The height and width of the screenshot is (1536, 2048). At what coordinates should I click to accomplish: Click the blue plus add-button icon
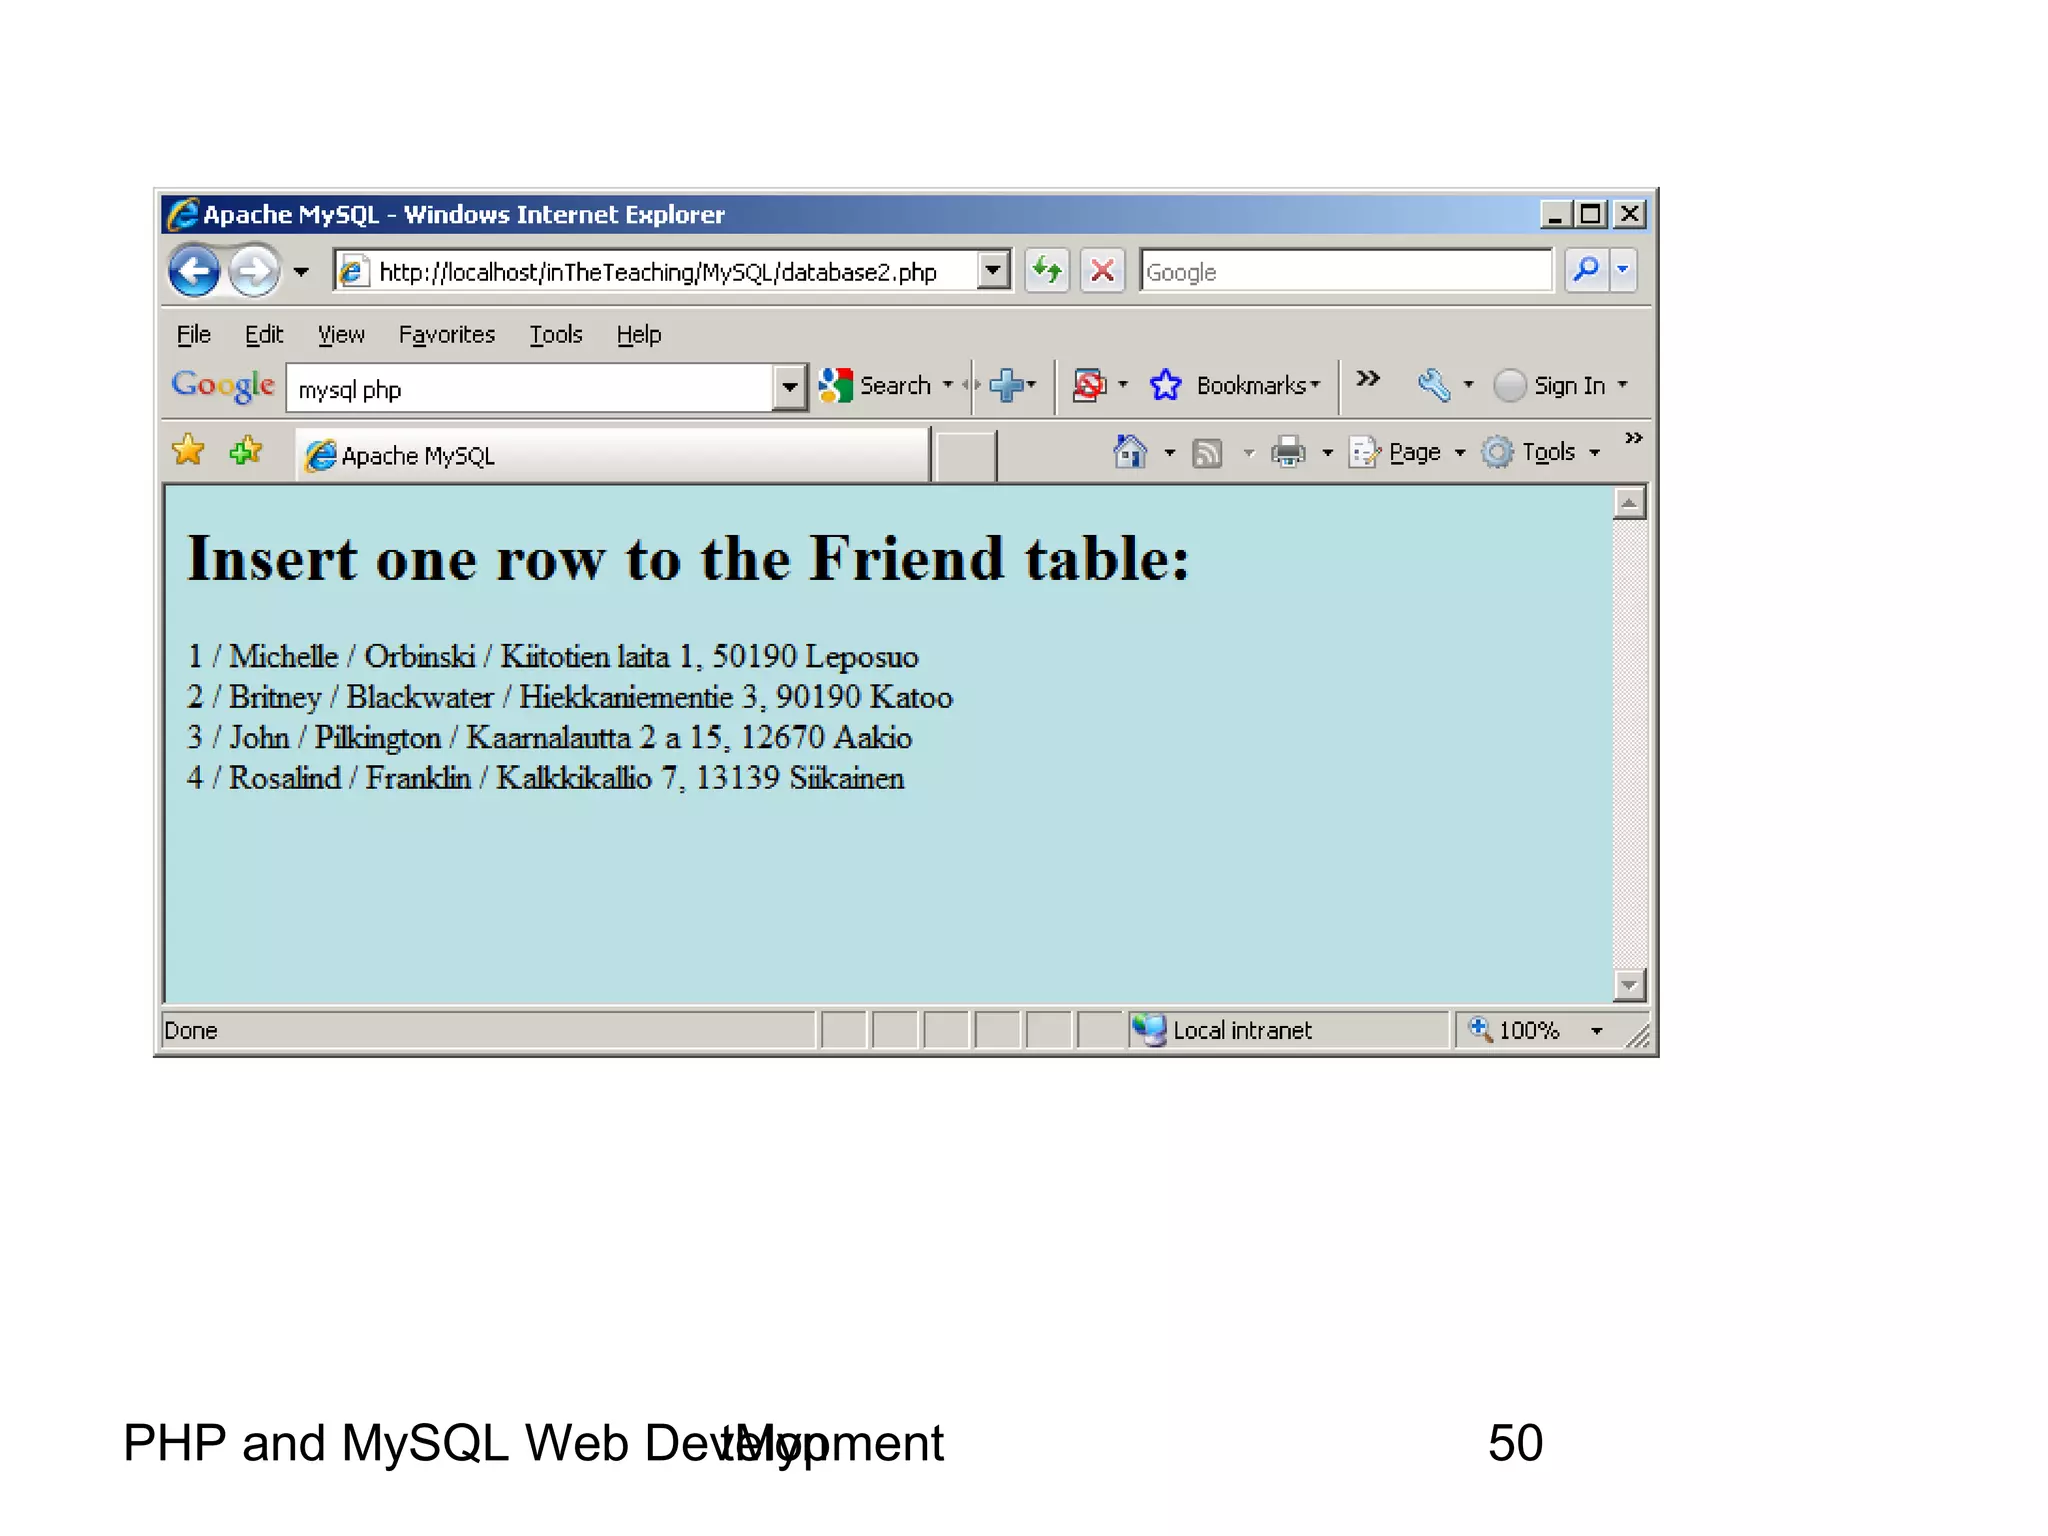coord(1006,385)
